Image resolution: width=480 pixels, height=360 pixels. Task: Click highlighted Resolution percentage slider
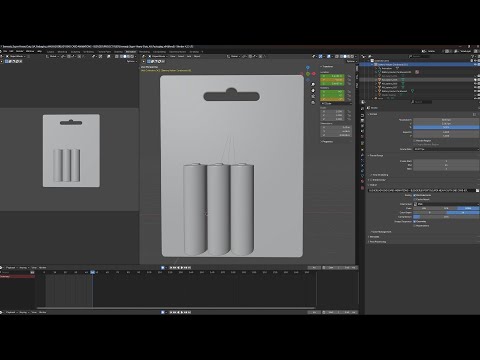[x=446, y=127]
